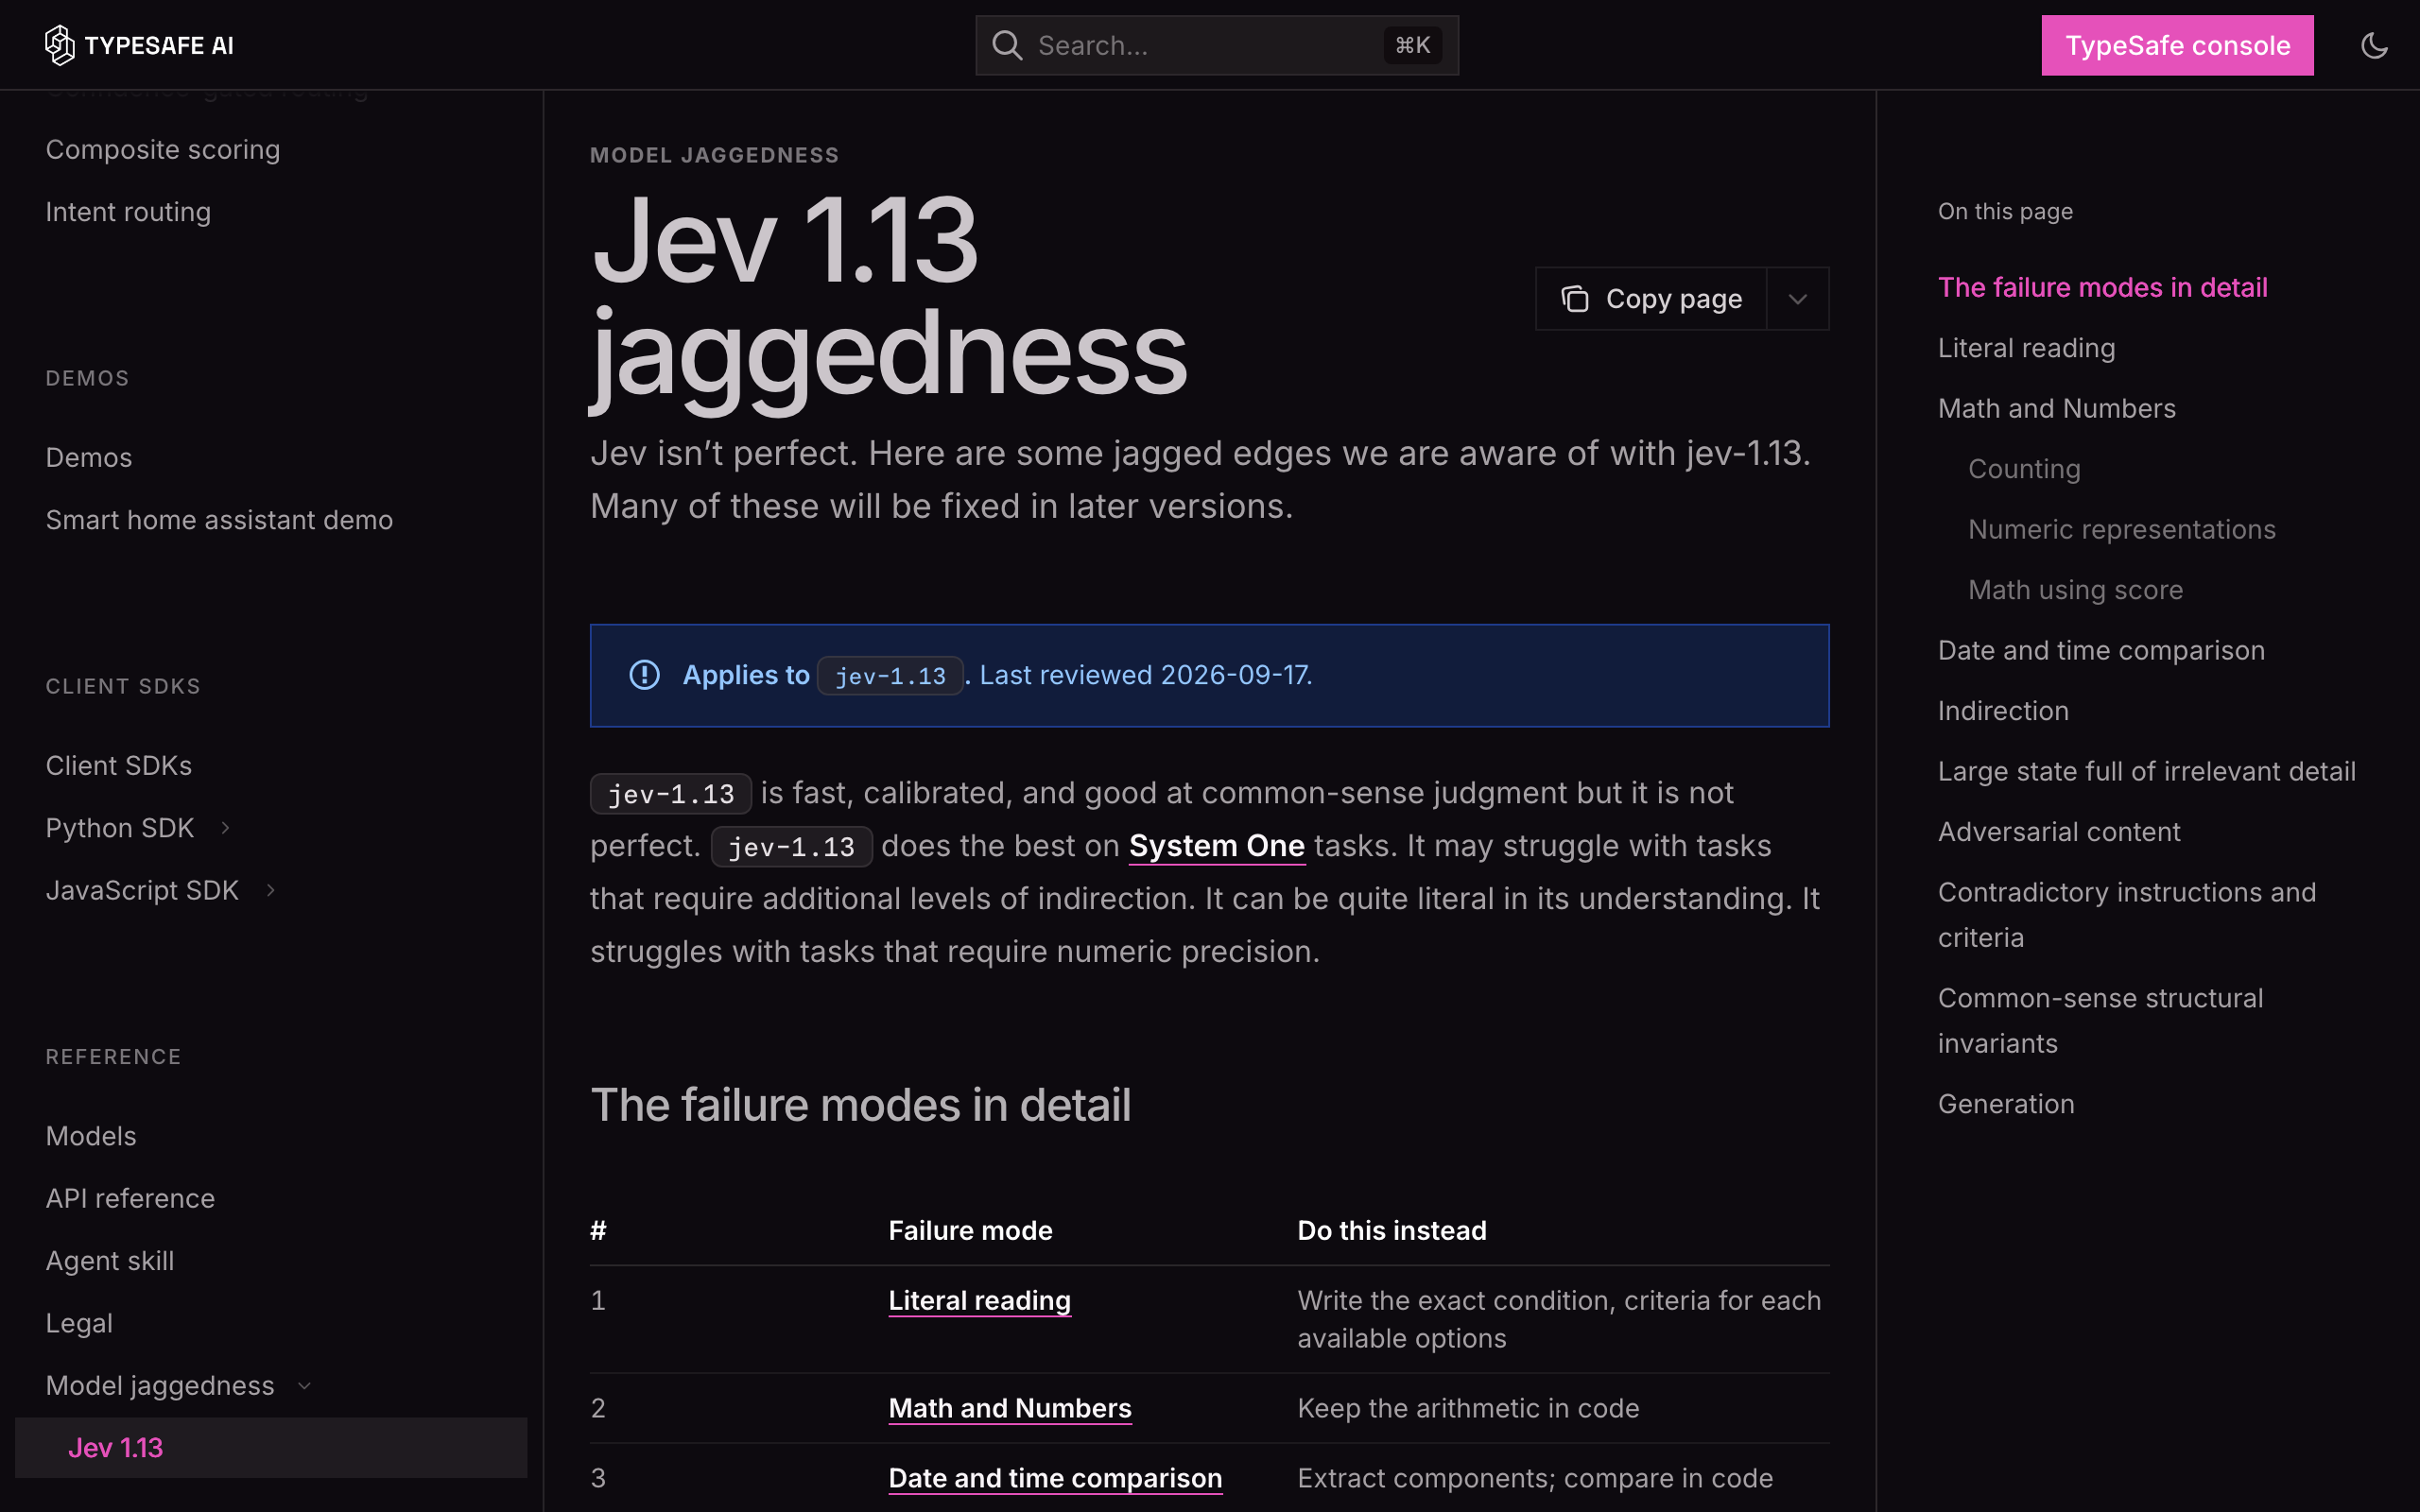
Task: Toggle dark mode with the moon icon
Action: [x=2374, y=45]
